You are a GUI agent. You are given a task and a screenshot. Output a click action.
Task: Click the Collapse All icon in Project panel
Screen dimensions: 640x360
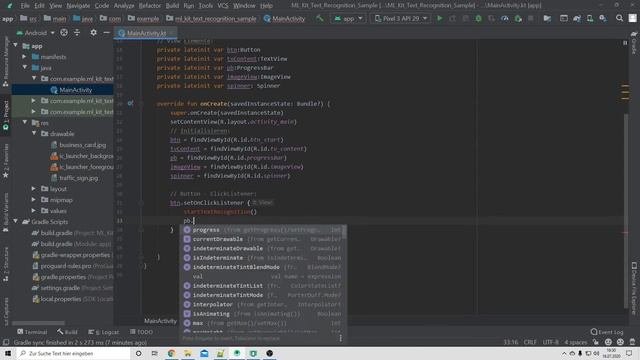click(77, 33)
